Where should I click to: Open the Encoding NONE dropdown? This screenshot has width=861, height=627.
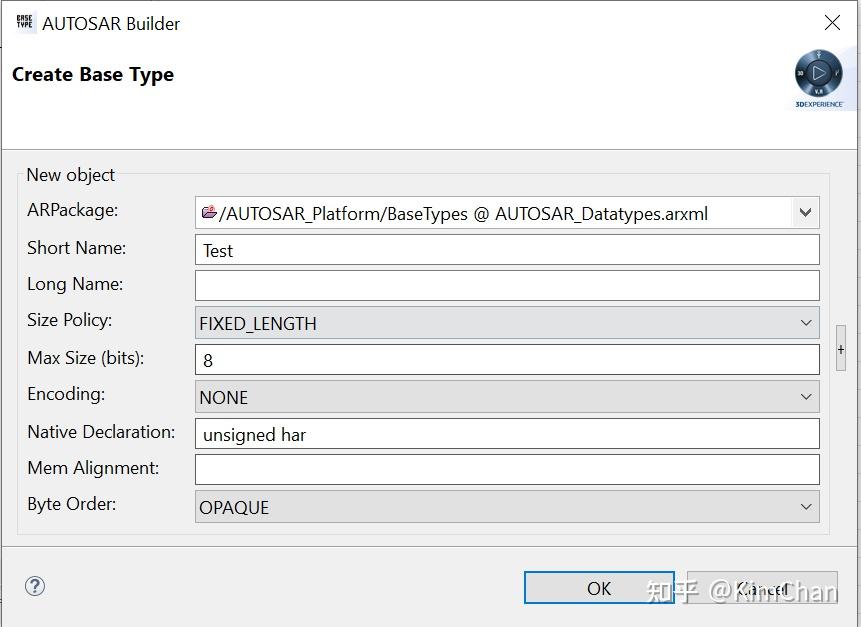(507, 397)
